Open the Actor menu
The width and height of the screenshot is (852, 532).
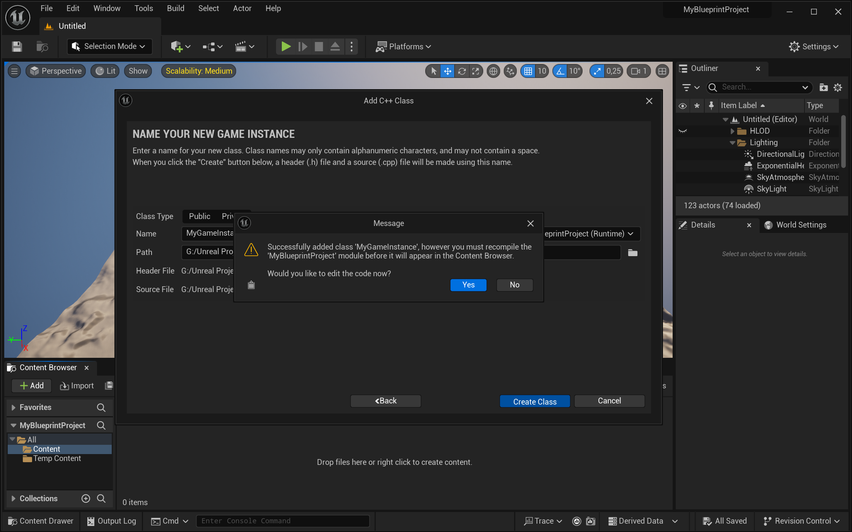(242, 8)
